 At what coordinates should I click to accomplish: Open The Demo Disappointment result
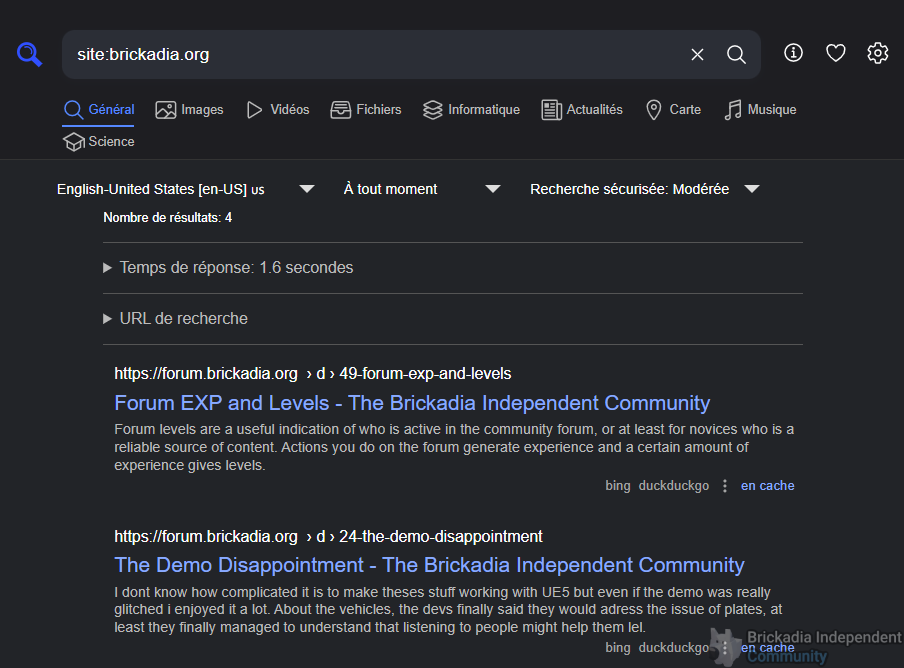point(429,565)
